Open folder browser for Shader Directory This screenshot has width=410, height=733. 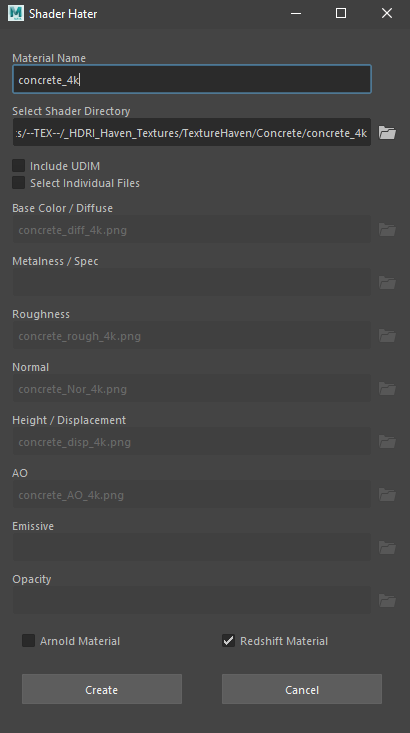(x=387, y=133)
